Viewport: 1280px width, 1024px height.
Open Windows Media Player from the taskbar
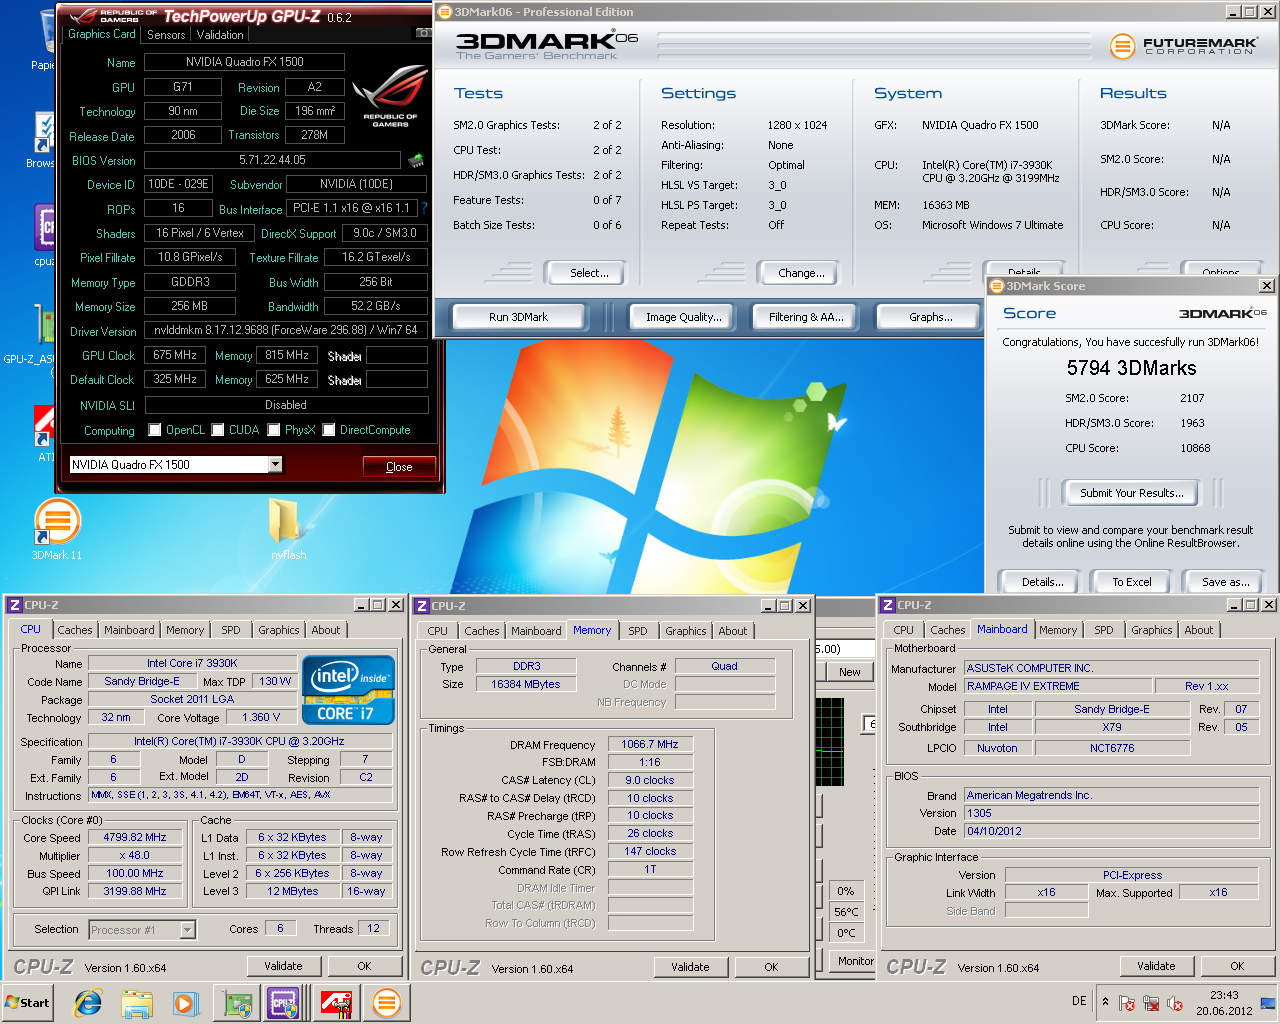[x=185, y=1003]
